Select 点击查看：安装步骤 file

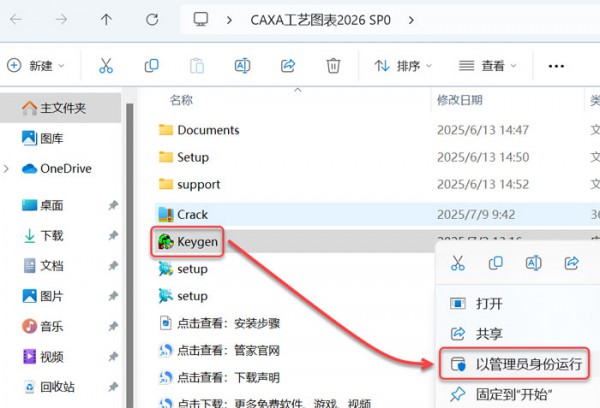point(219,323)
